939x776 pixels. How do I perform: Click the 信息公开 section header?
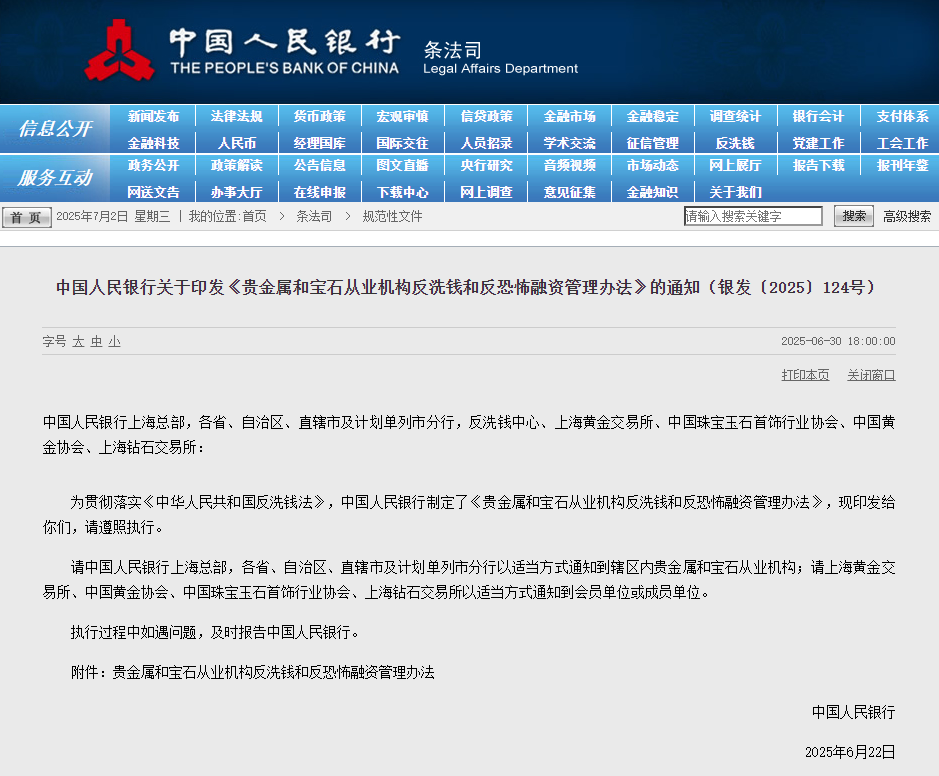point(55,128)
